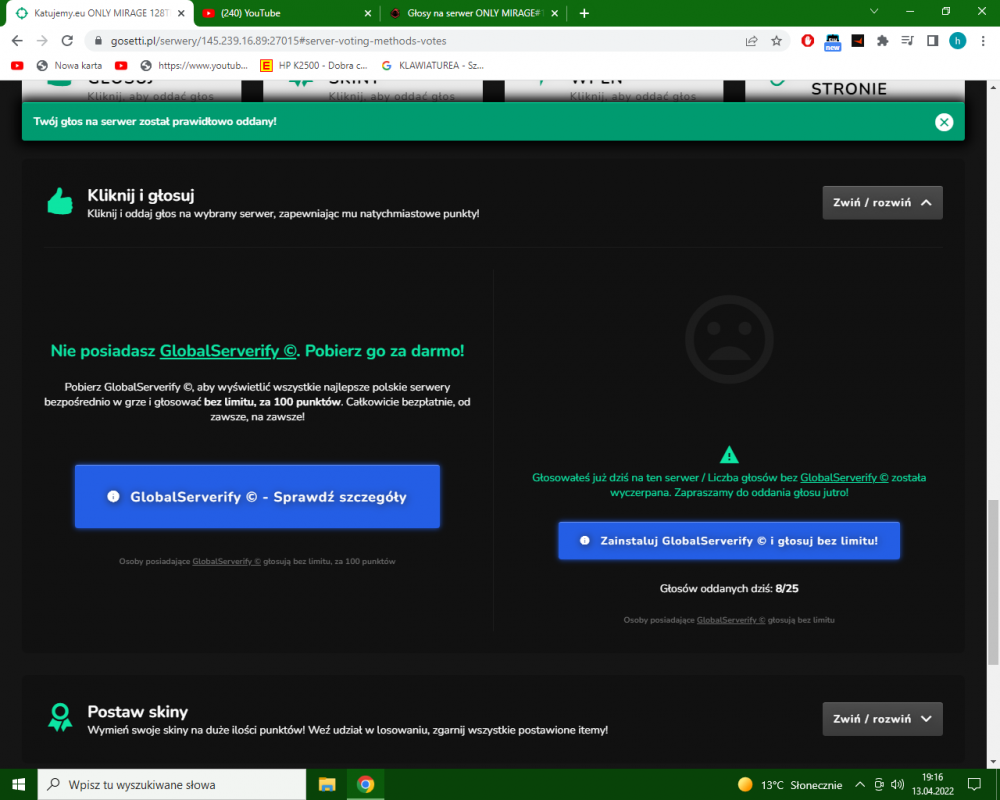Expand the Postaw skiny section
Viewport: 1000px width, 800px height.
[882, 719]
